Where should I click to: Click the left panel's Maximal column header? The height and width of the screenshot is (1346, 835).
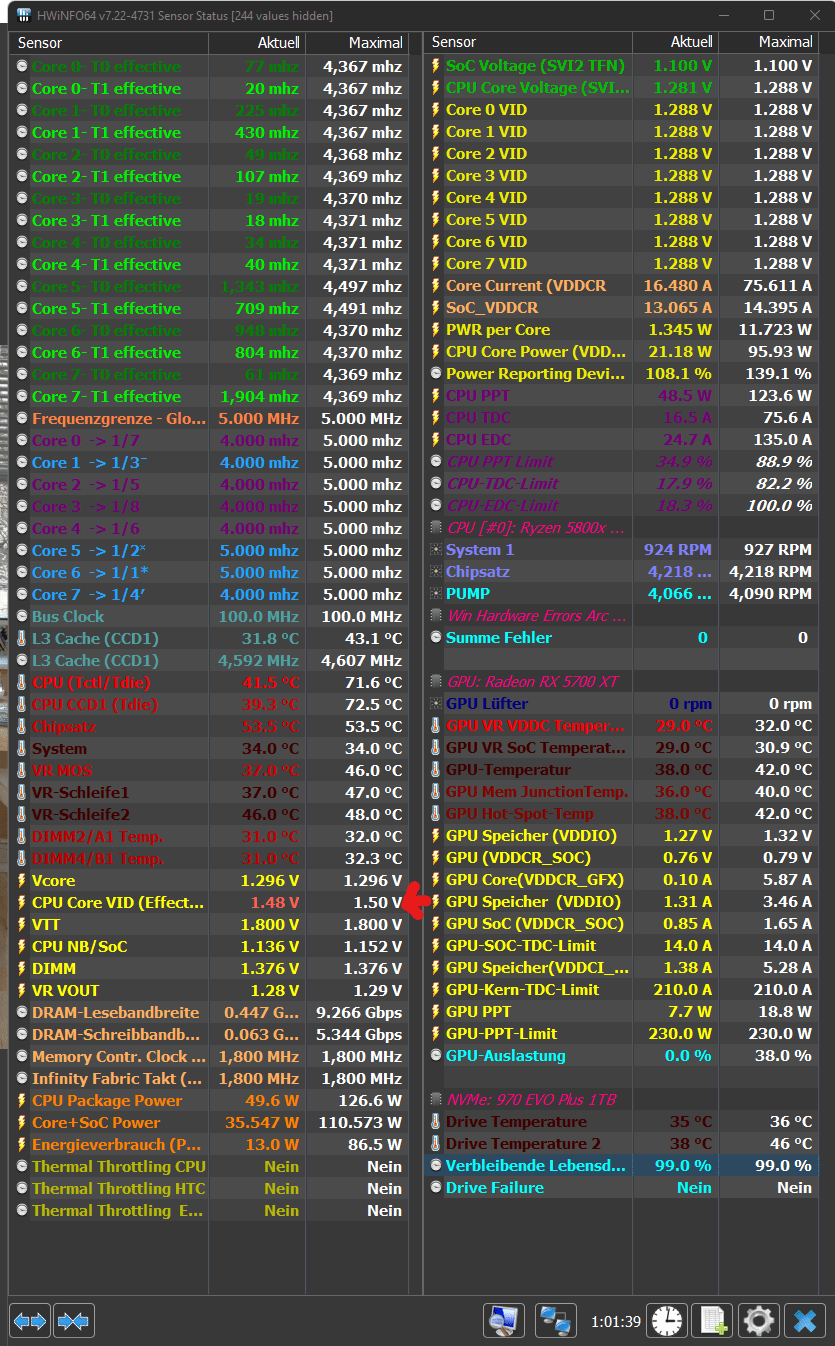(x=357, y=43)
